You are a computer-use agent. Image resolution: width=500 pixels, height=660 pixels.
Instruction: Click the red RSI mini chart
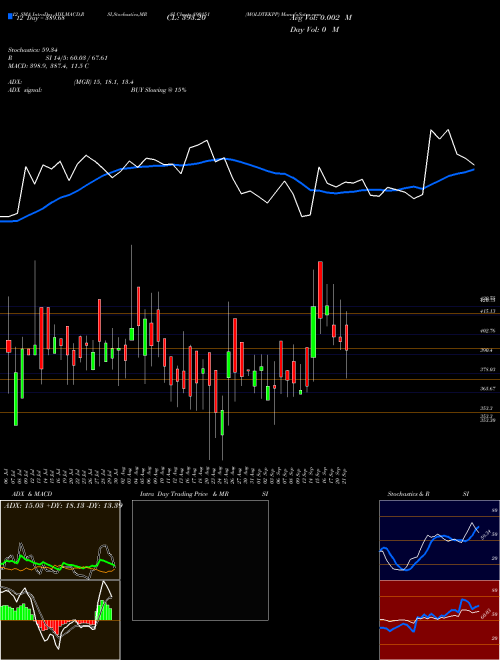pos(439,620)
